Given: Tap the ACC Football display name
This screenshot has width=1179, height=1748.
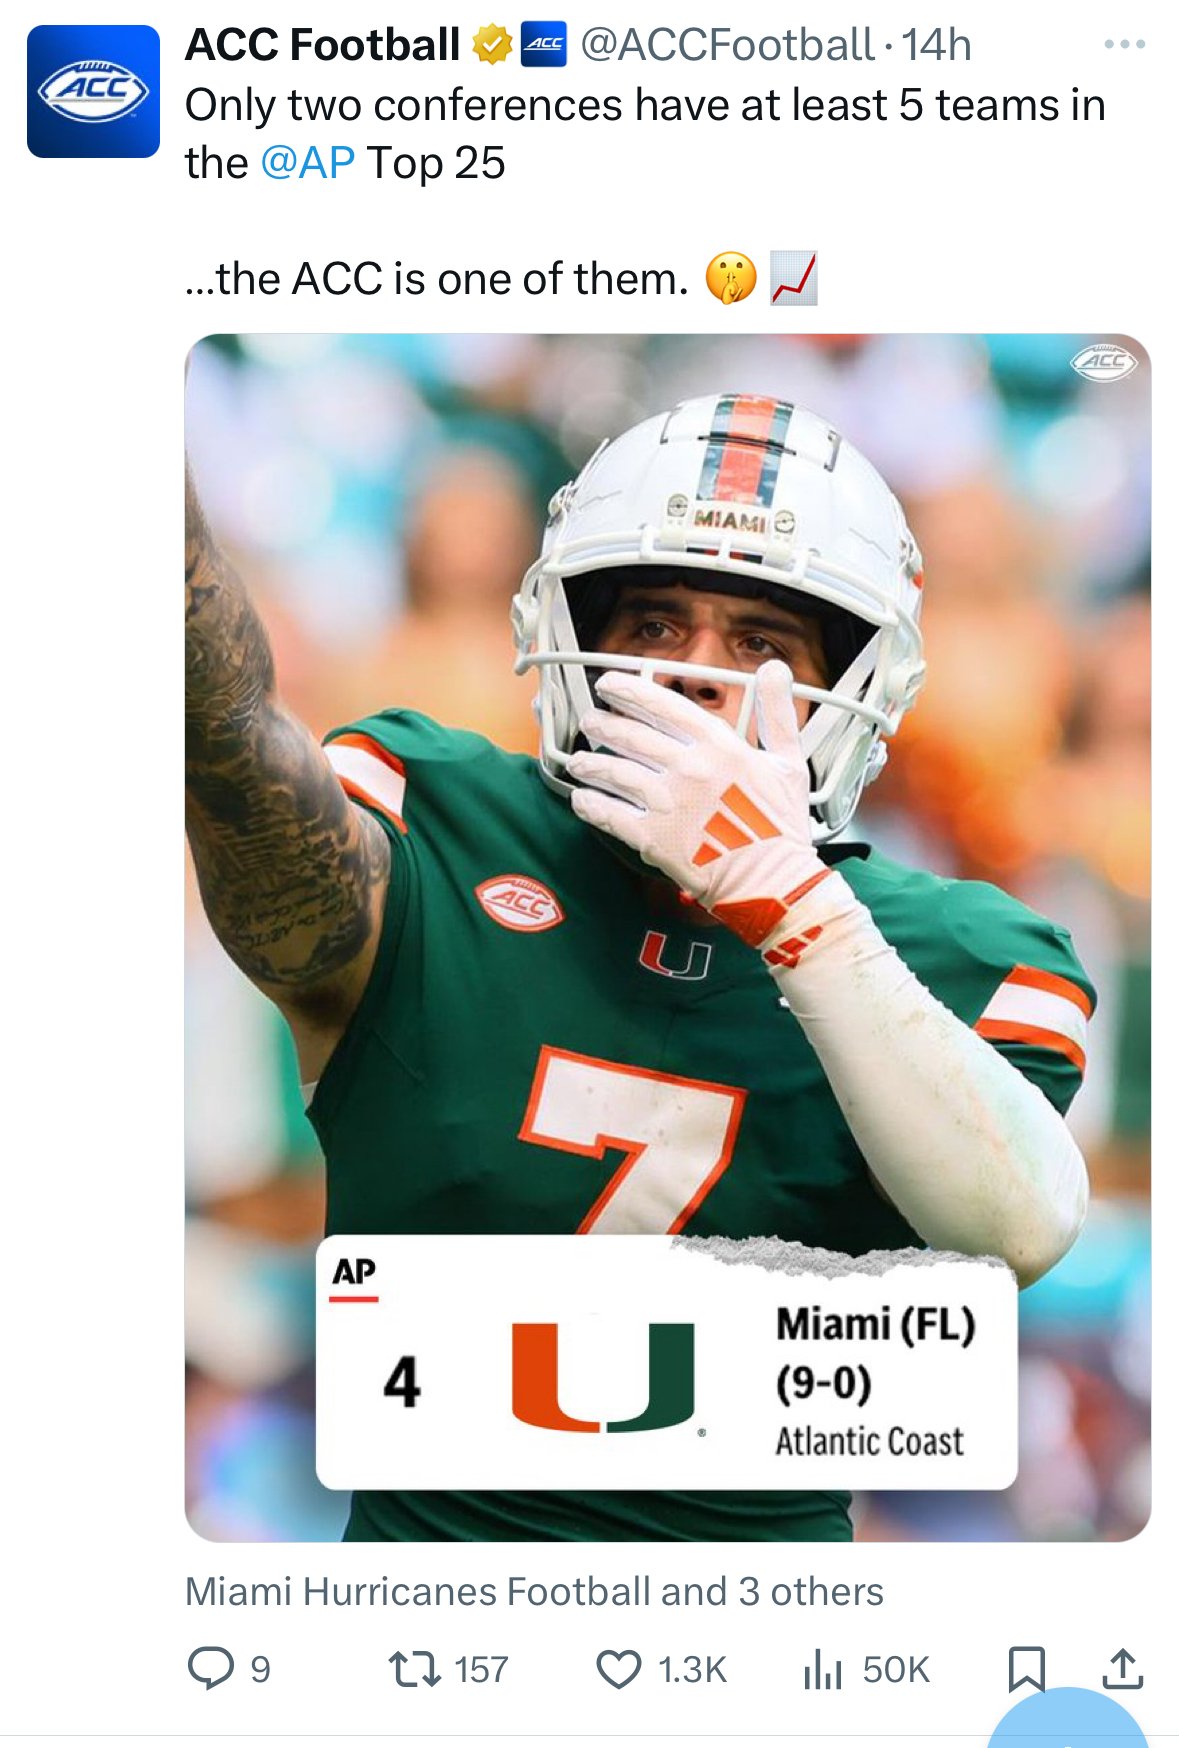Looking at the screenshot, I should pyautogui.click(x=322, y=45).
